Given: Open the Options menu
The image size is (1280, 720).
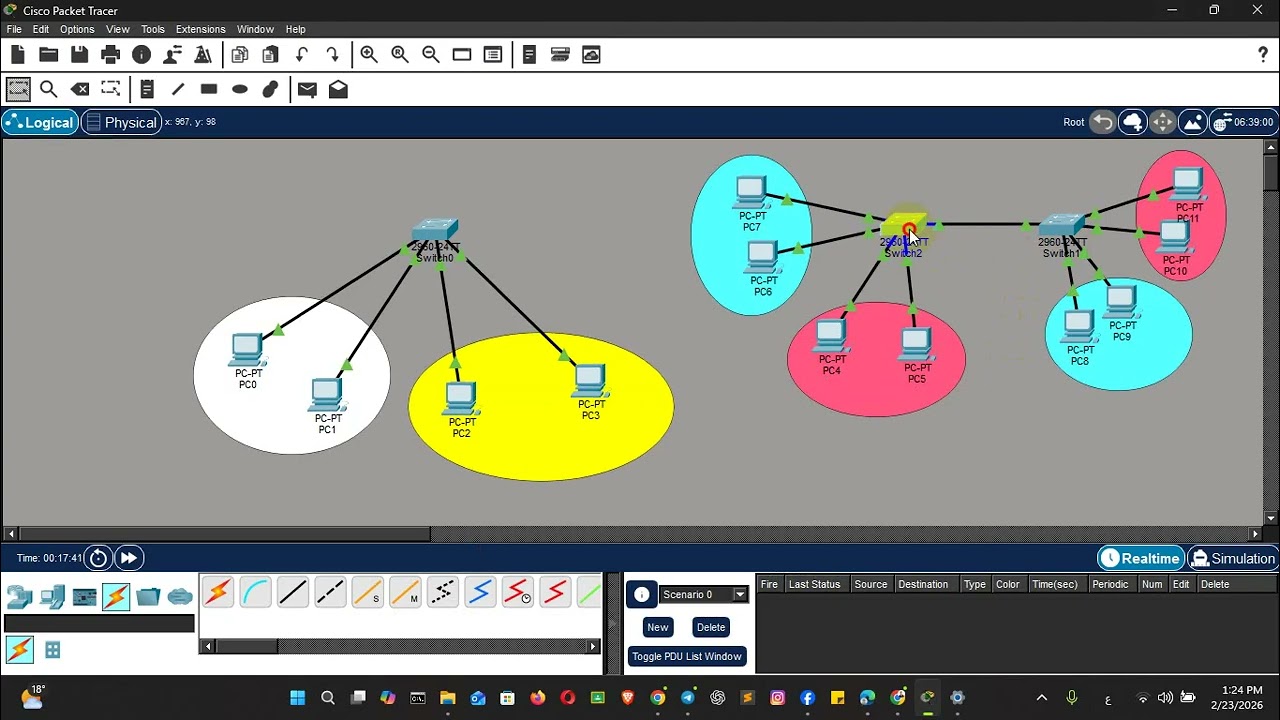Looking at the screenshot, I should pyautogui.click(x=77, y=29).
